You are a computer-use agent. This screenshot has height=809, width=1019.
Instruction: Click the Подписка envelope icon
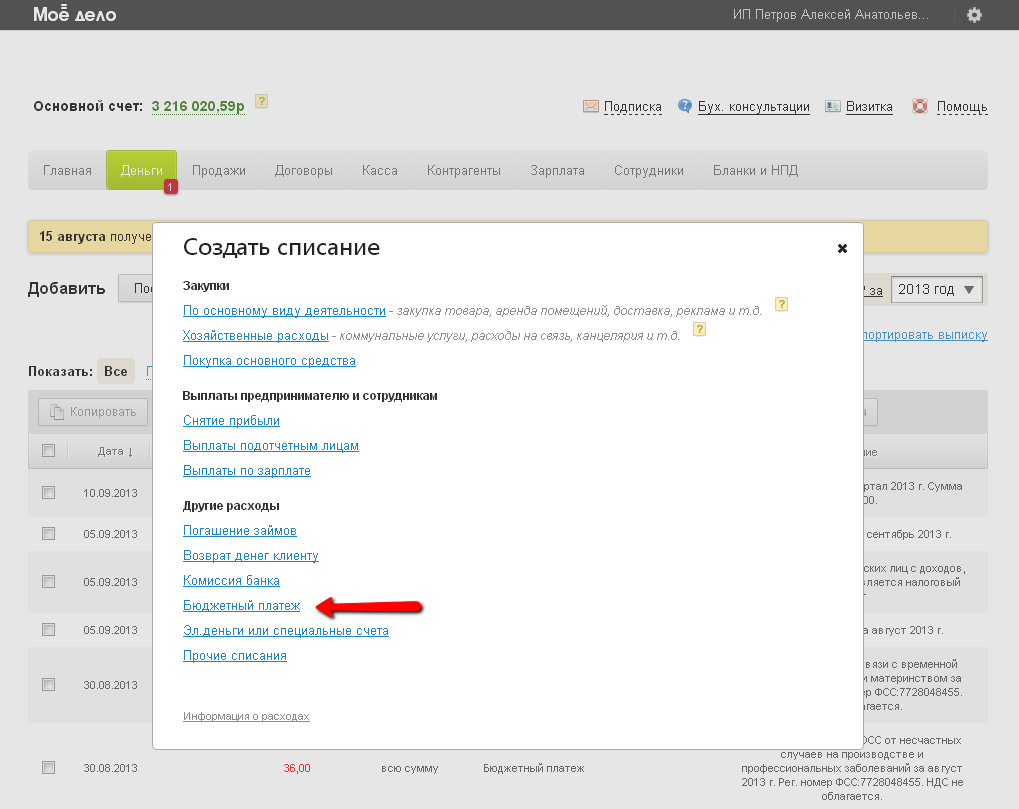[x=590, y=106]
